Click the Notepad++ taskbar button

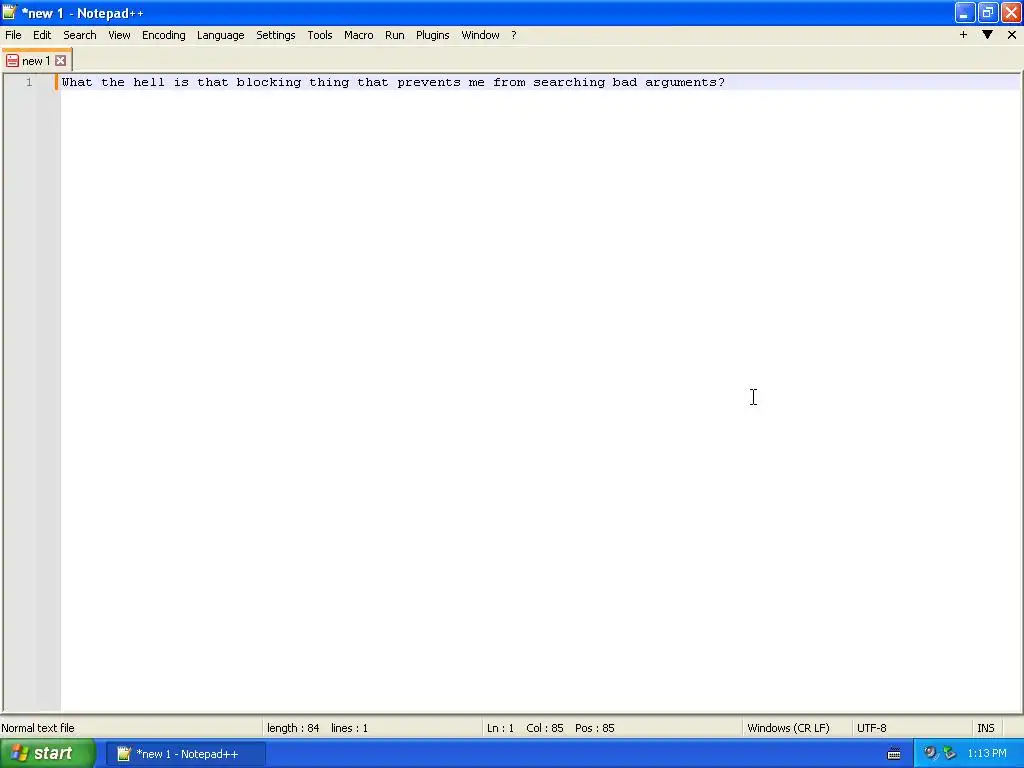(x=186, y=754)
